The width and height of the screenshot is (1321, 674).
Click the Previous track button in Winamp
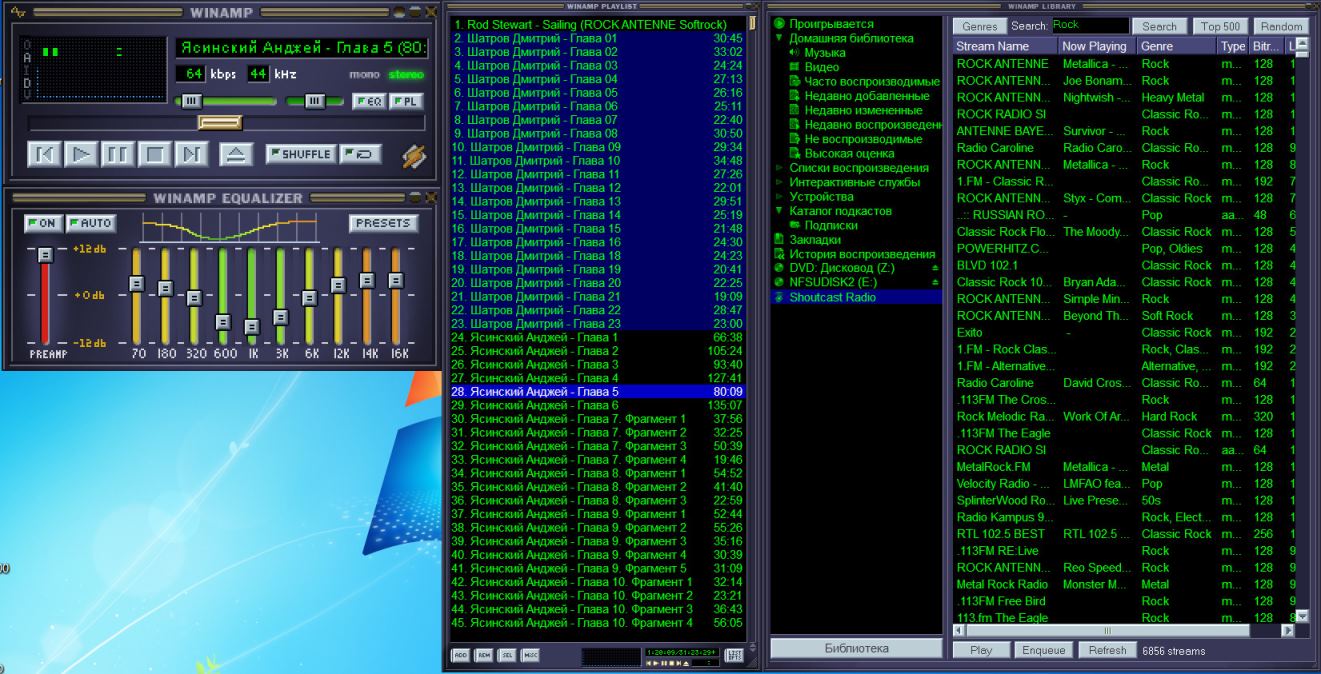coord(42,154)
